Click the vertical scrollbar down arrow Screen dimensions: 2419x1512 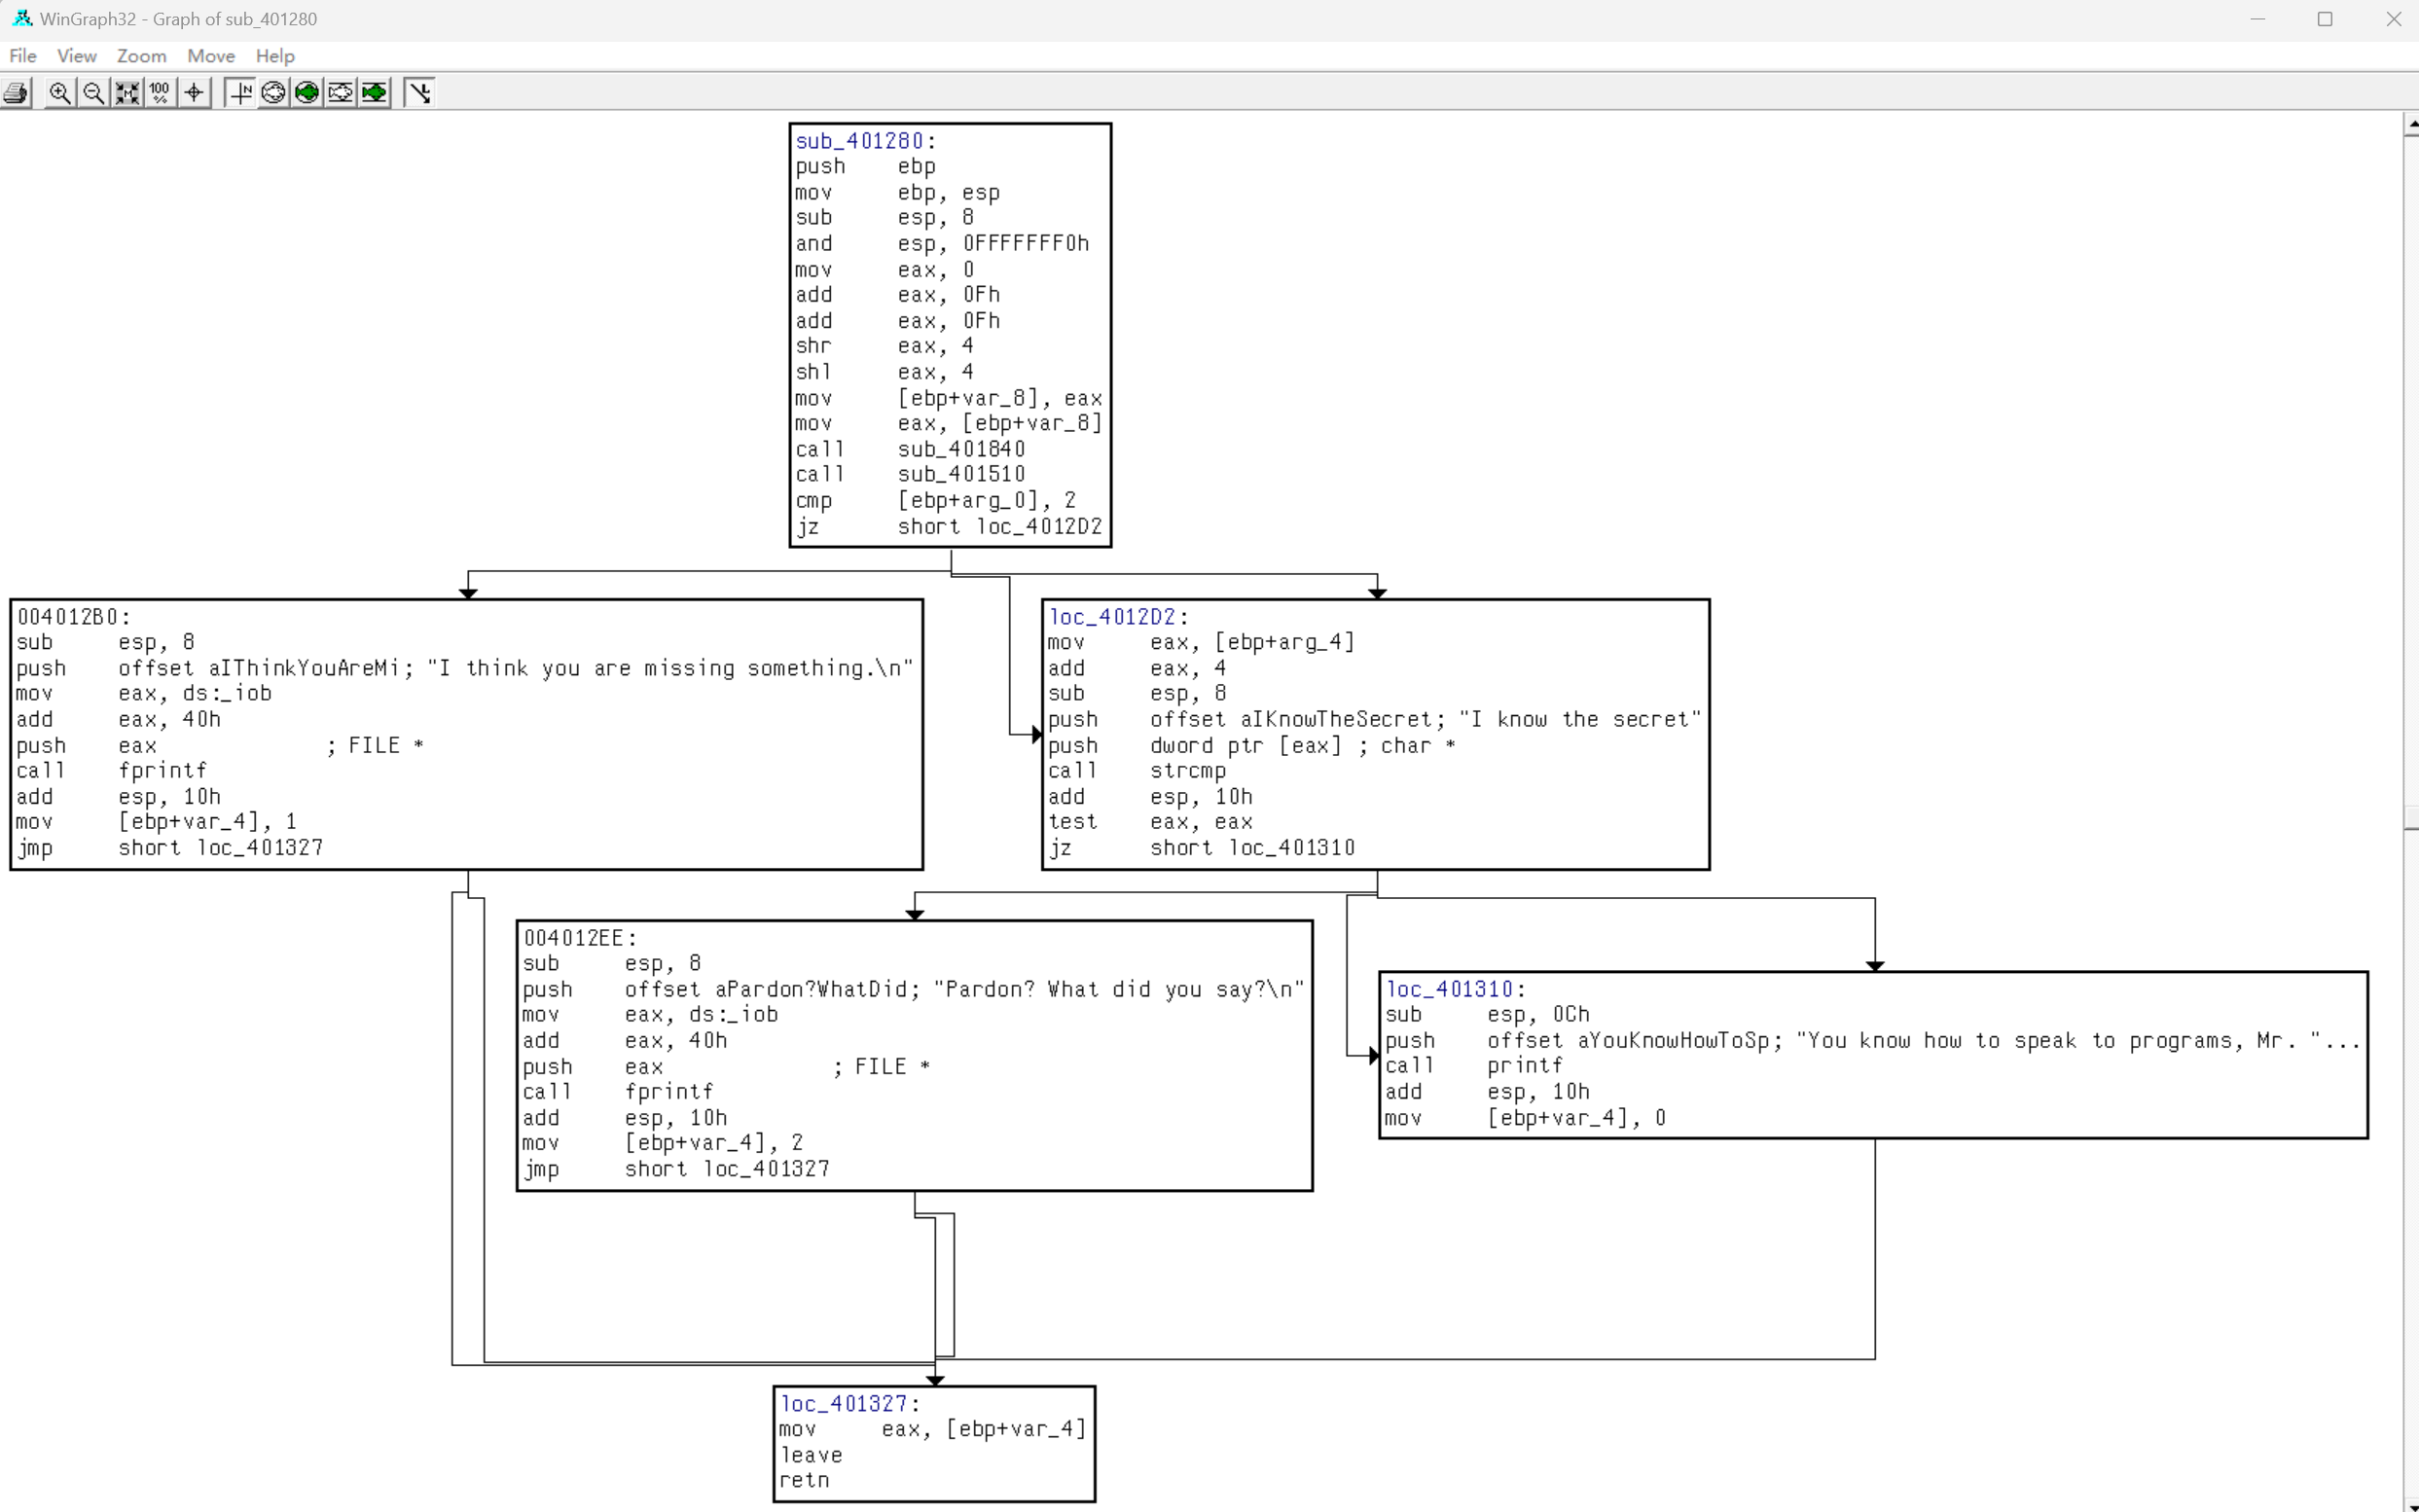pyautogui.click(x=2411, y=1504)
